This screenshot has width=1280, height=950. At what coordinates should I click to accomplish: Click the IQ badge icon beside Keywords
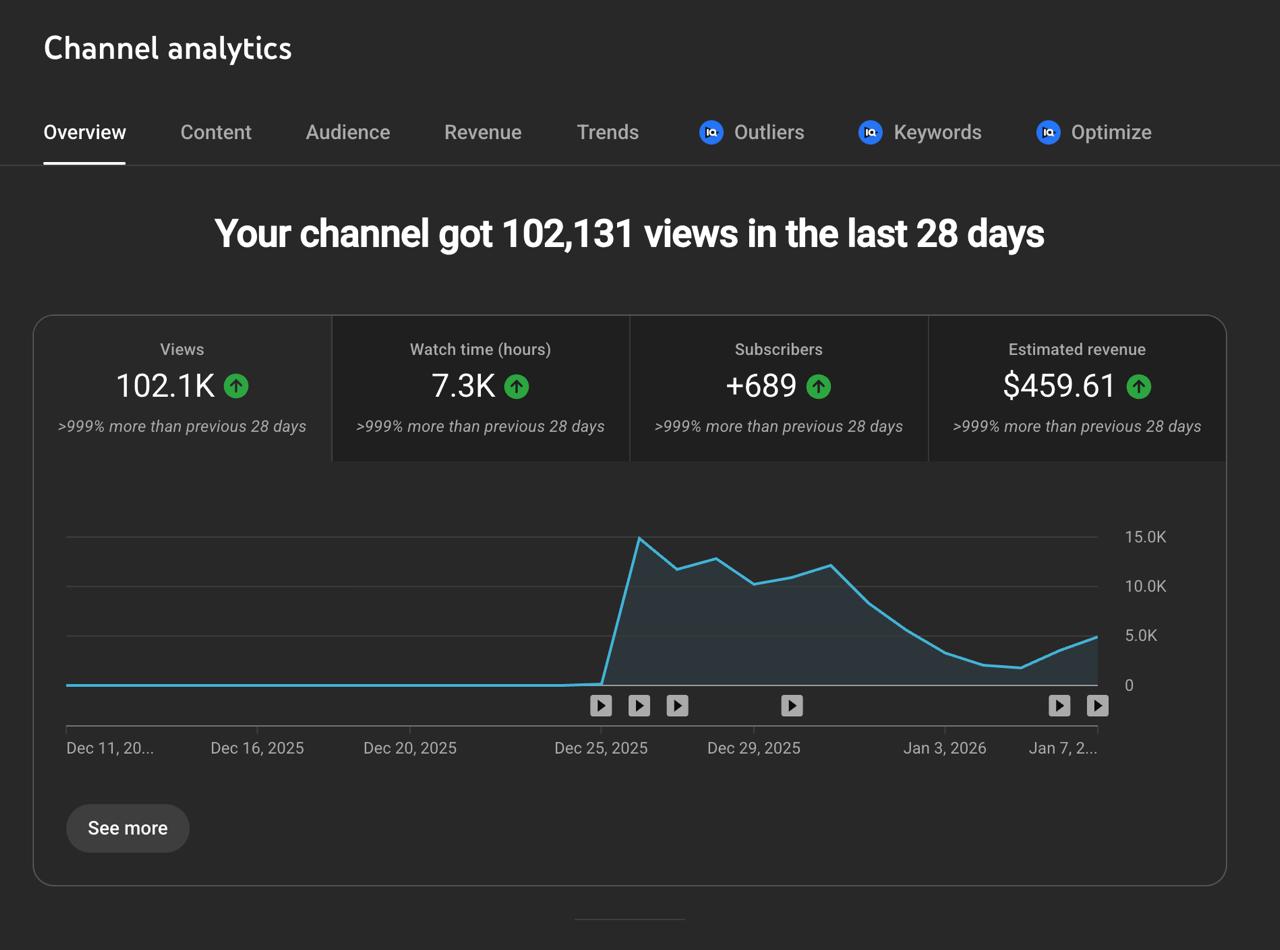pyautogui.click(x=871, y=132)
